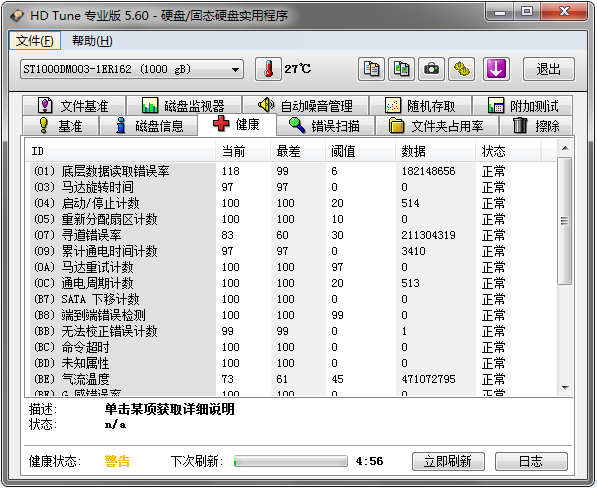The width and height of the screenshot is (597, 488).
Task: Click the purple download arrow icon
Action: 496,69
